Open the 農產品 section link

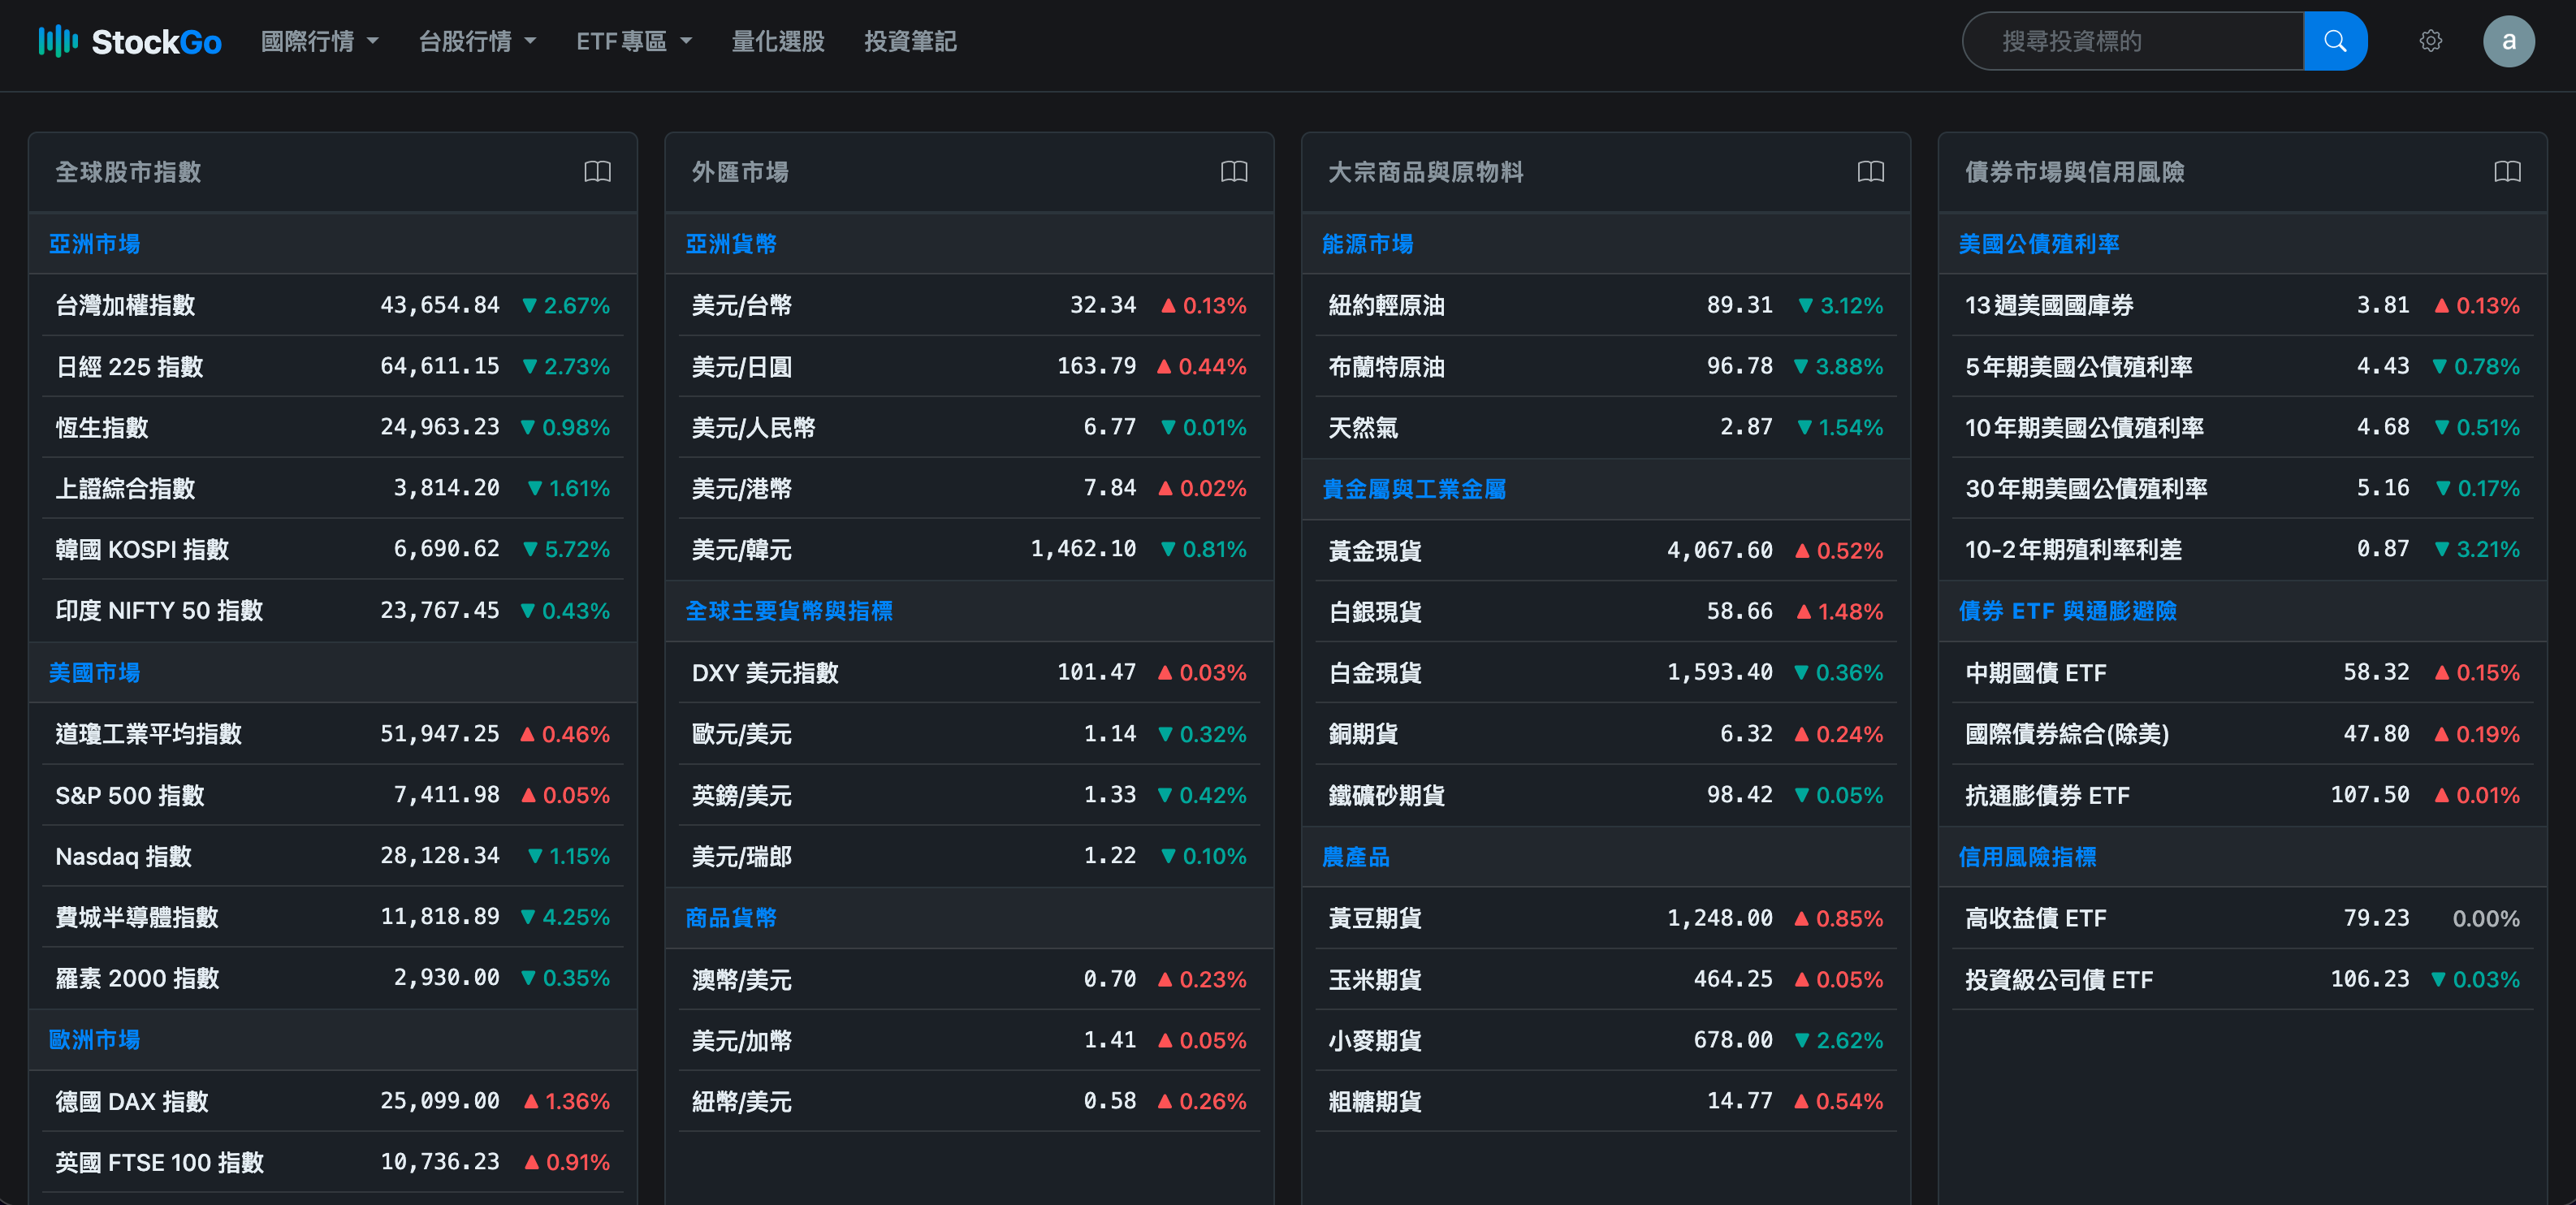click(x=1355, y=857)
